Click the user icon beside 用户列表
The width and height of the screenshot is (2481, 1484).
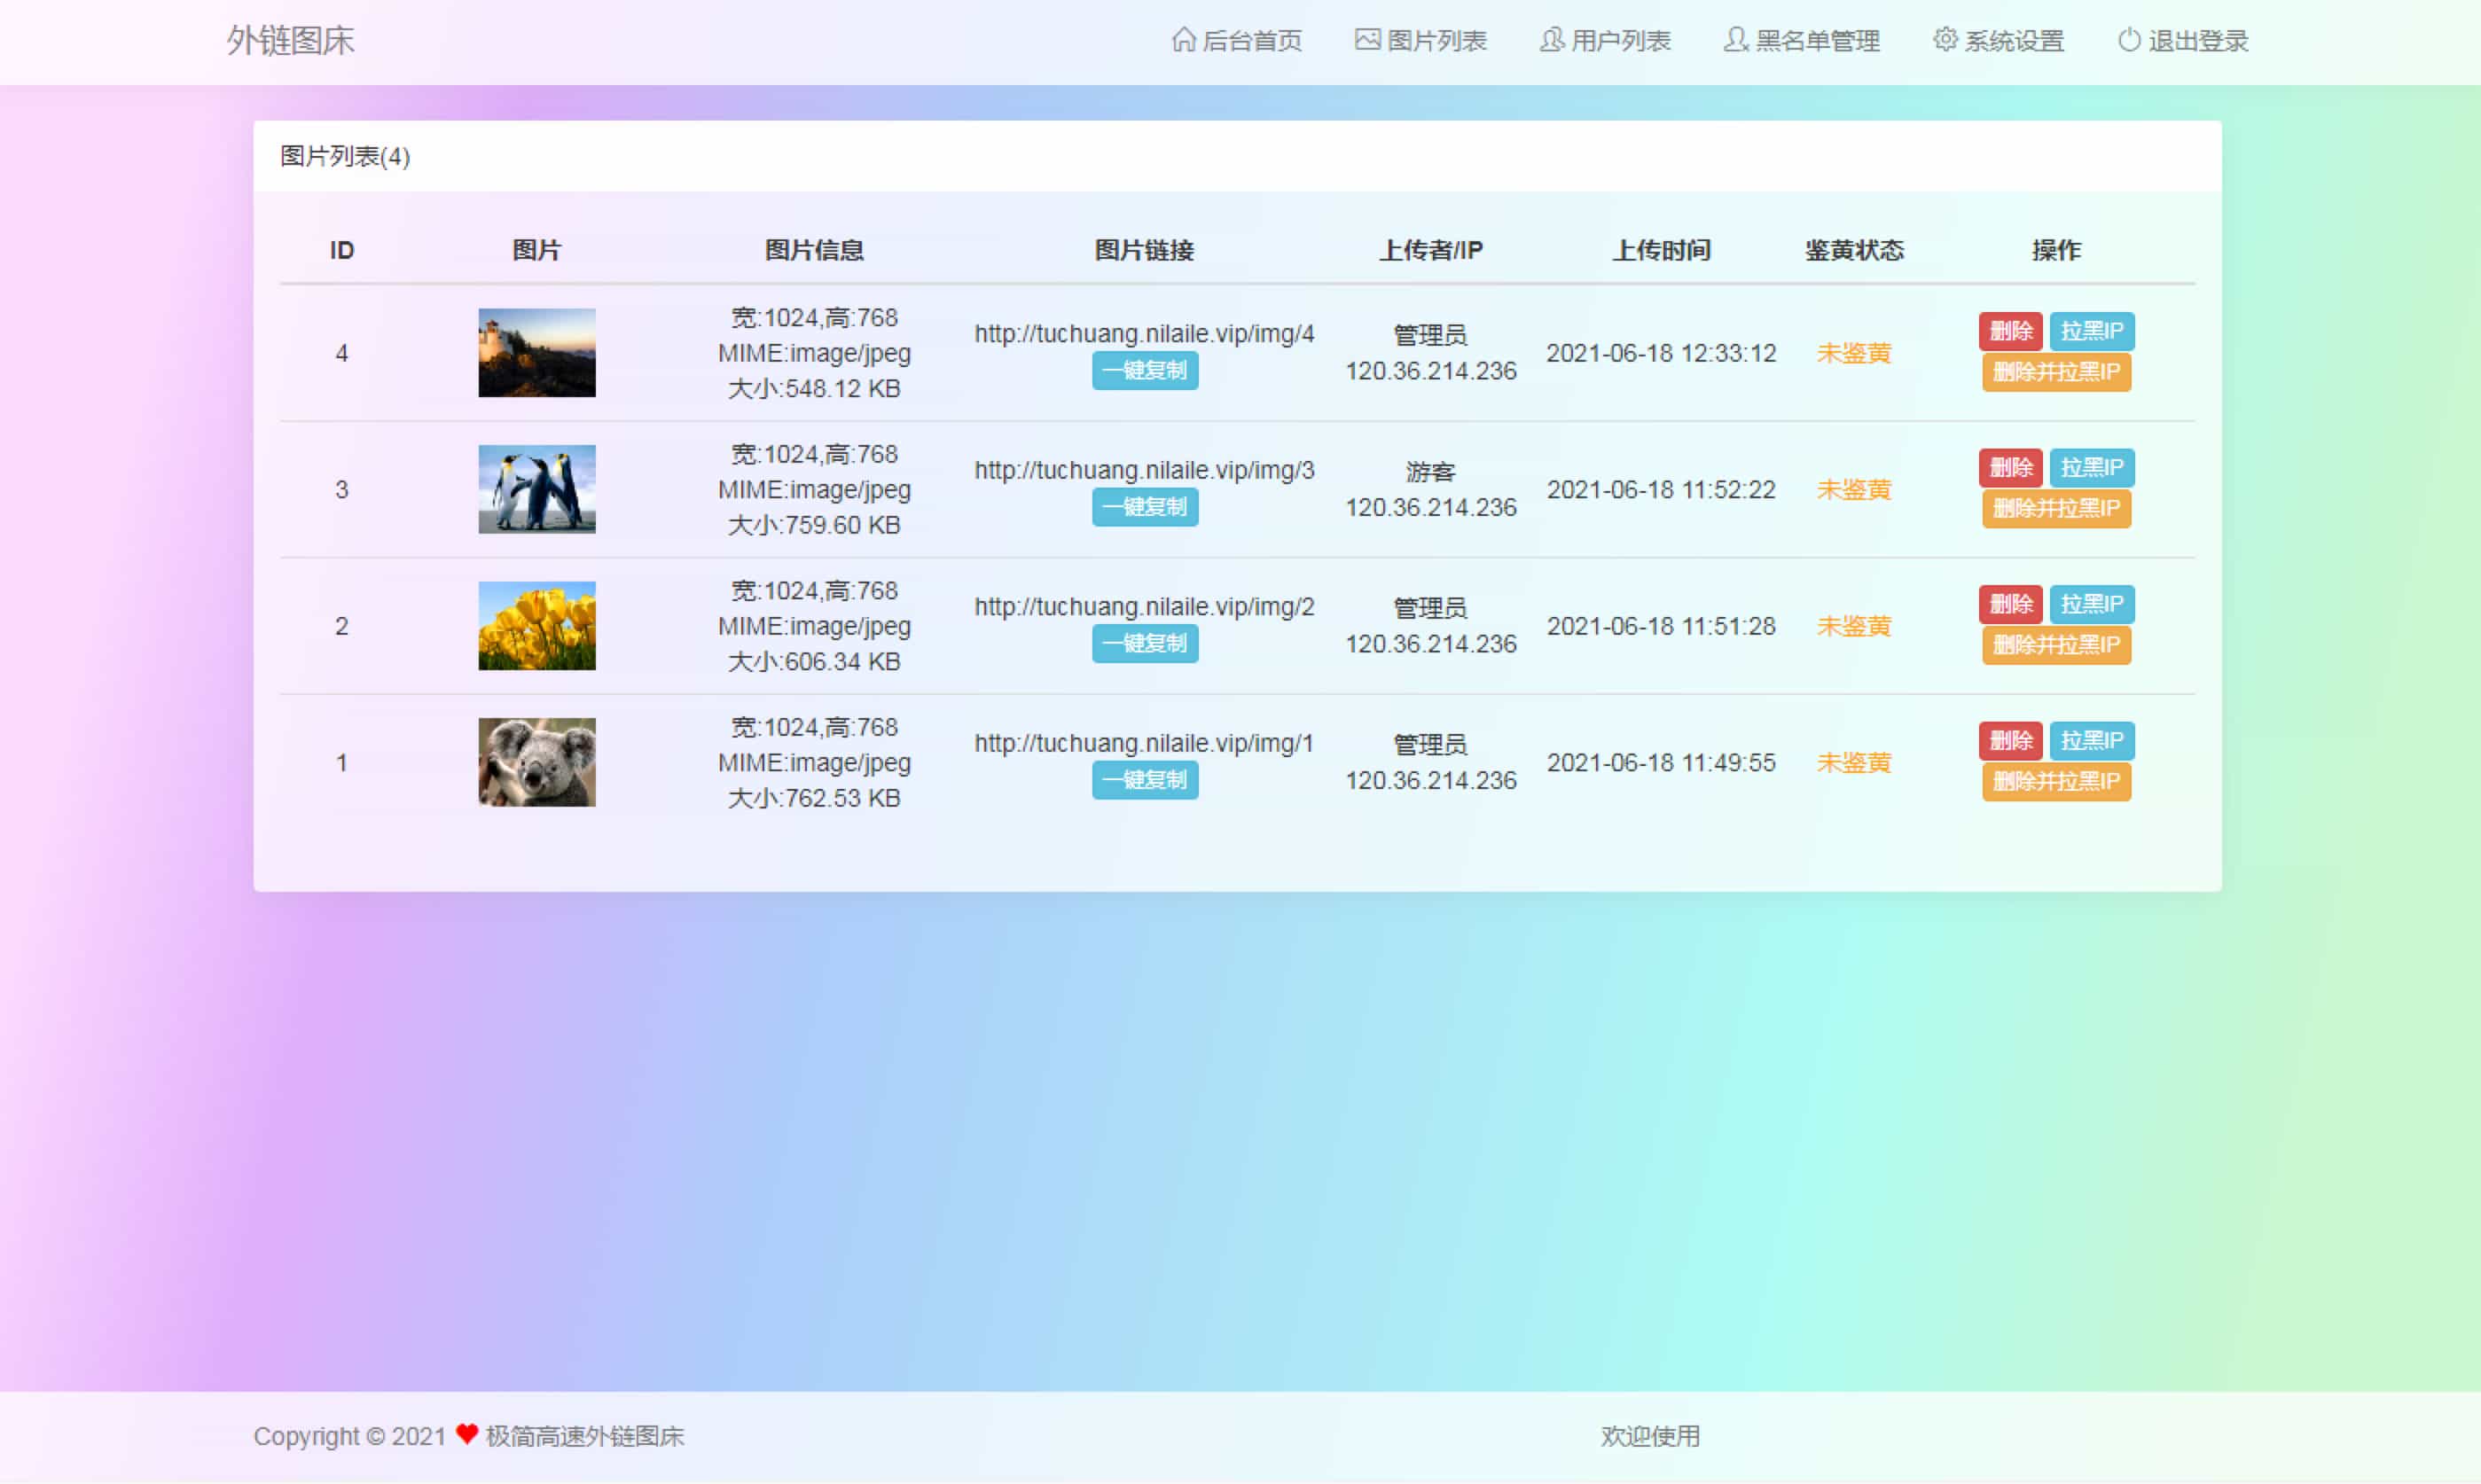click(1550, 41)
